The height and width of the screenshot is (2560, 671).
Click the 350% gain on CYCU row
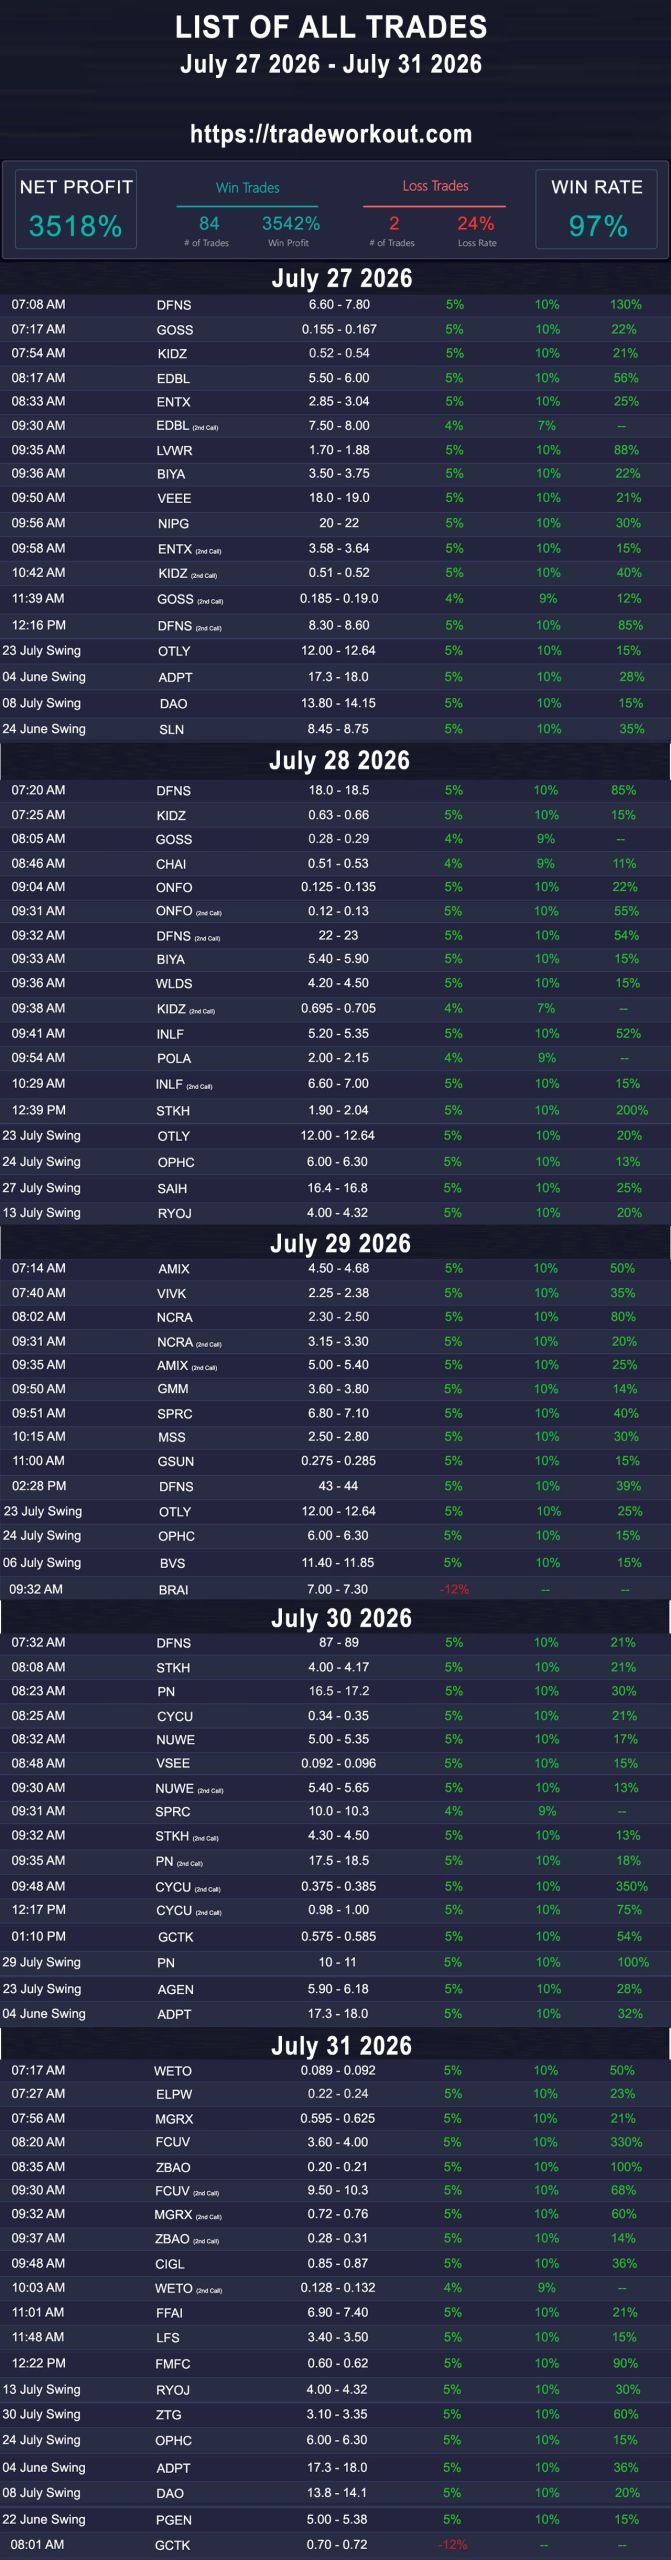[x=631, y=1886]
